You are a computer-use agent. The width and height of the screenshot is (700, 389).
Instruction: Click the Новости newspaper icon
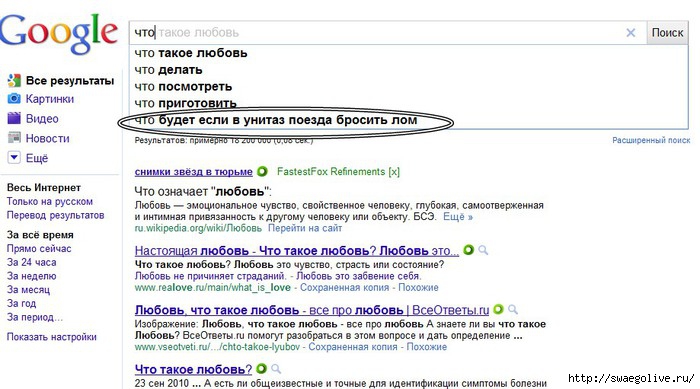click(x=14, y=138)
